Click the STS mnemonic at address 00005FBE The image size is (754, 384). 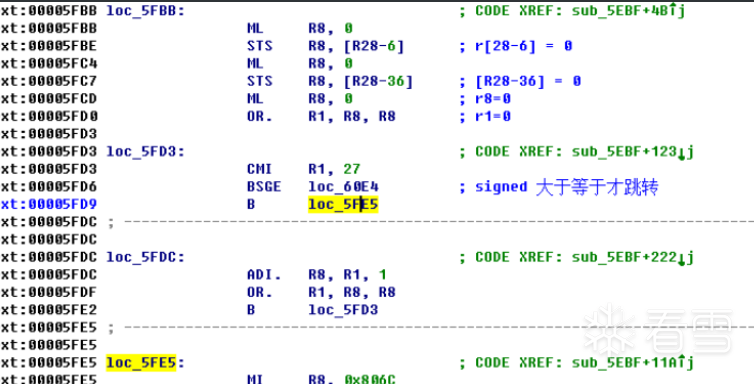click(x=260, y=46)
